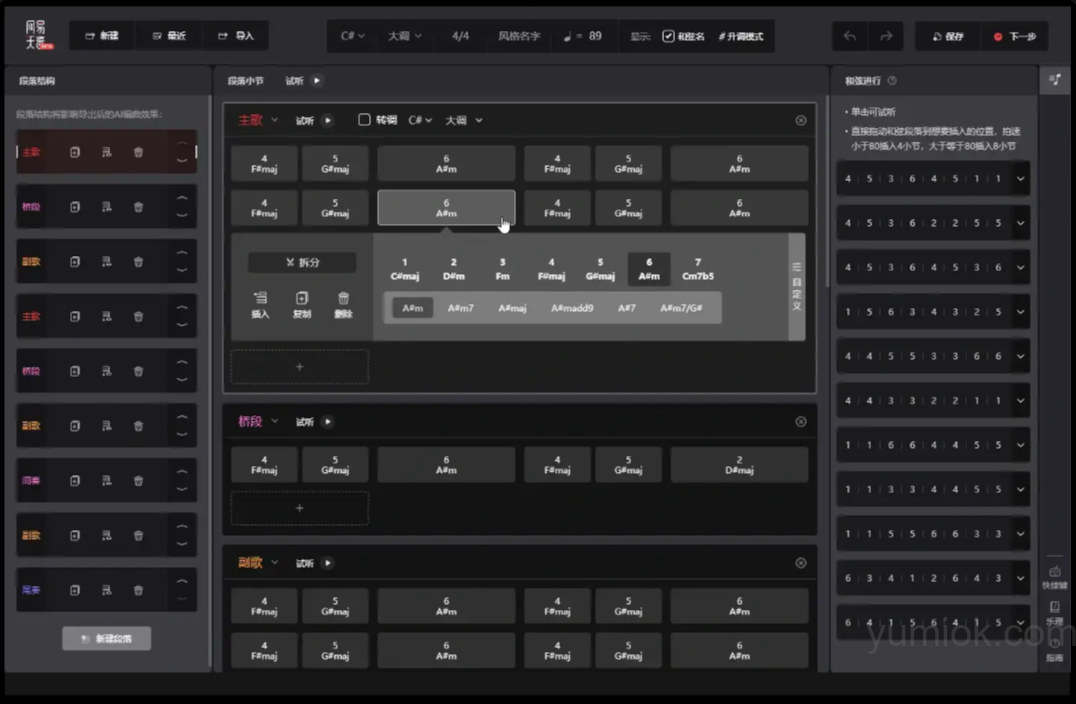Screen dimensions: 1076x704
Task: Delete the highlighted 主歌 row in structure list
Action: [139, 152]
